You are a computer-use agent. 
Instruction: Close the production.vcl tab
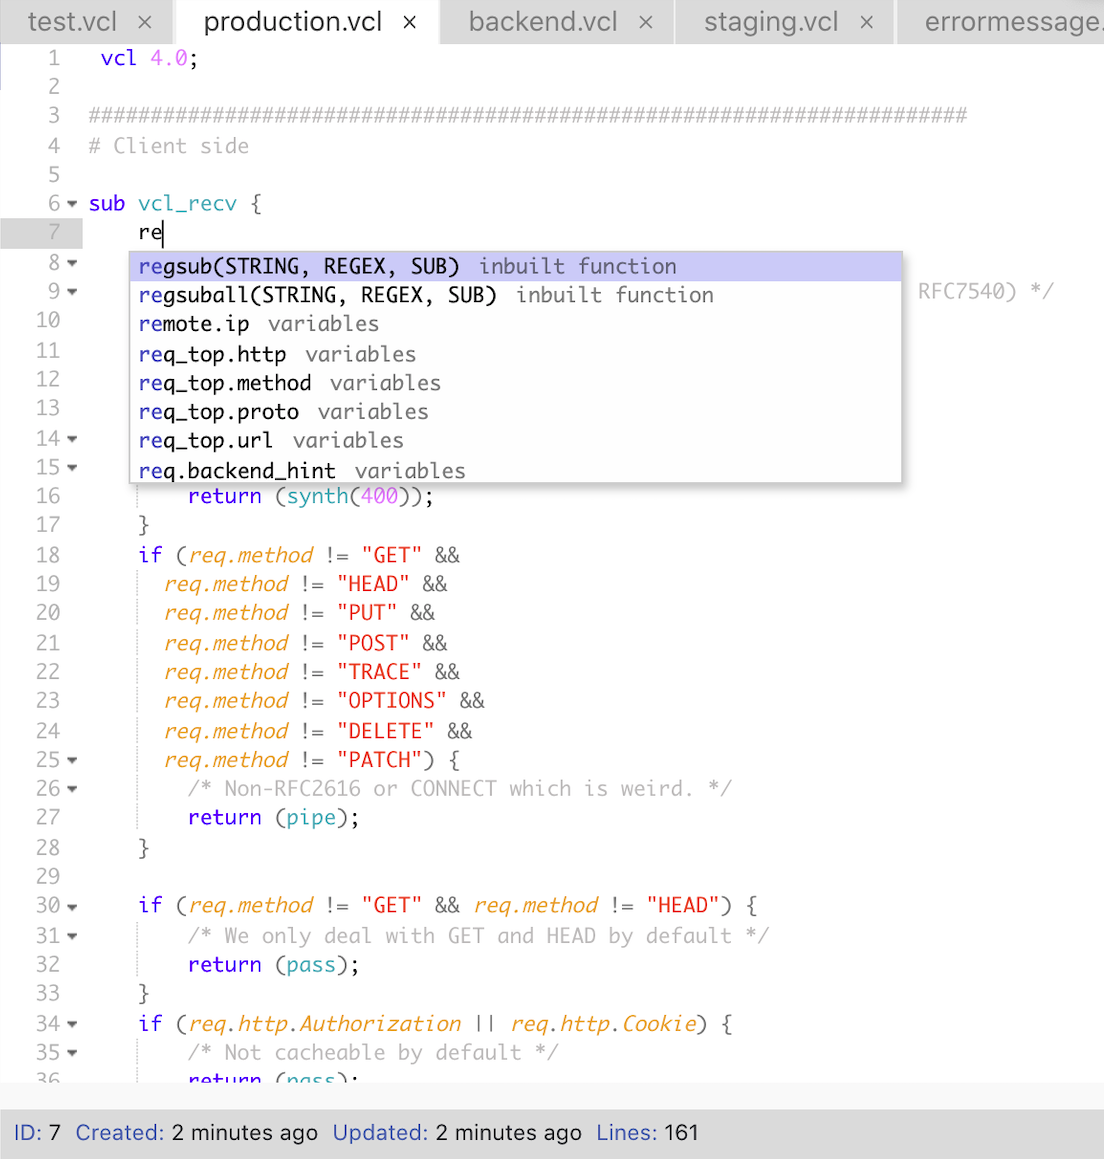[409, 21]
